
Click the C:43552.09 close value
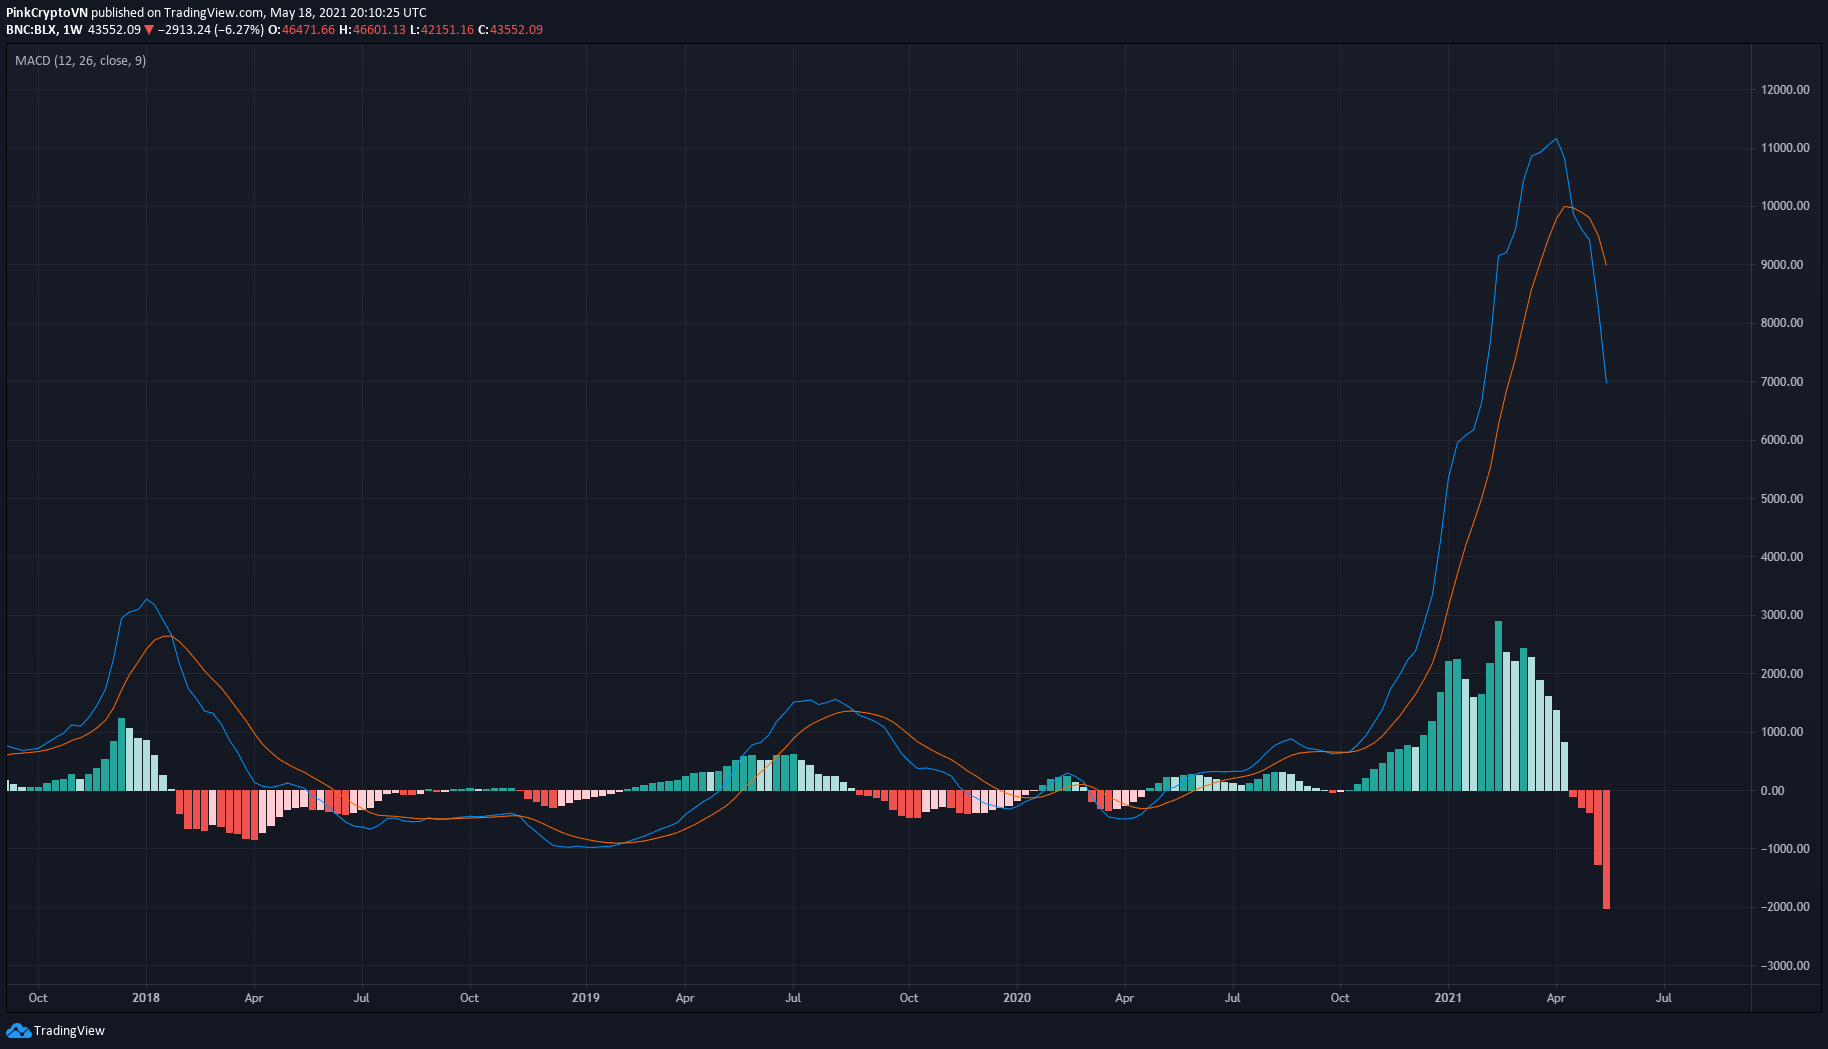click(510, 30)
